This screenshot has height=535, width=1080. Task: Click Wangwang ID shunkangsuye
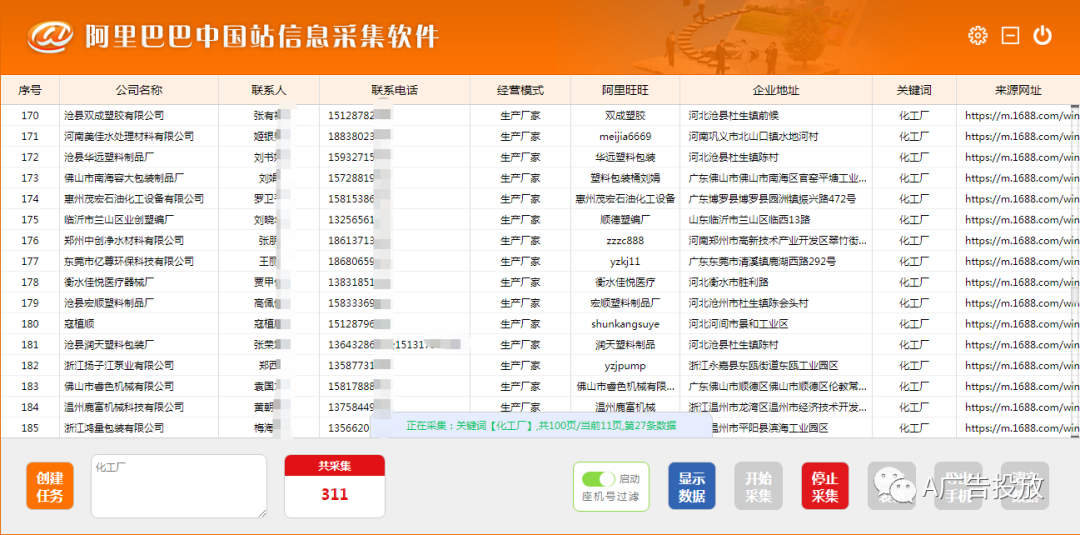[625, 324]
